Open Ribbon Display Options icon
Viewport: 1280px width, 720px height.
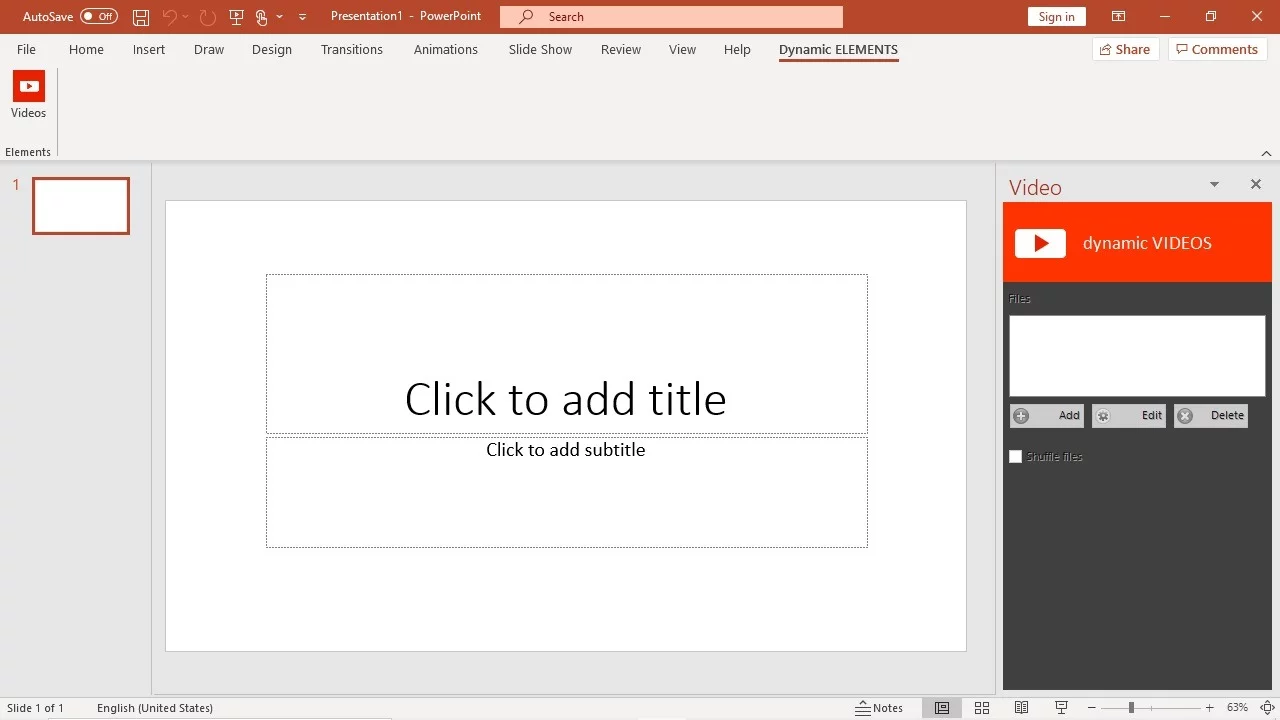pyautogui.click(x=1119, y=17)
